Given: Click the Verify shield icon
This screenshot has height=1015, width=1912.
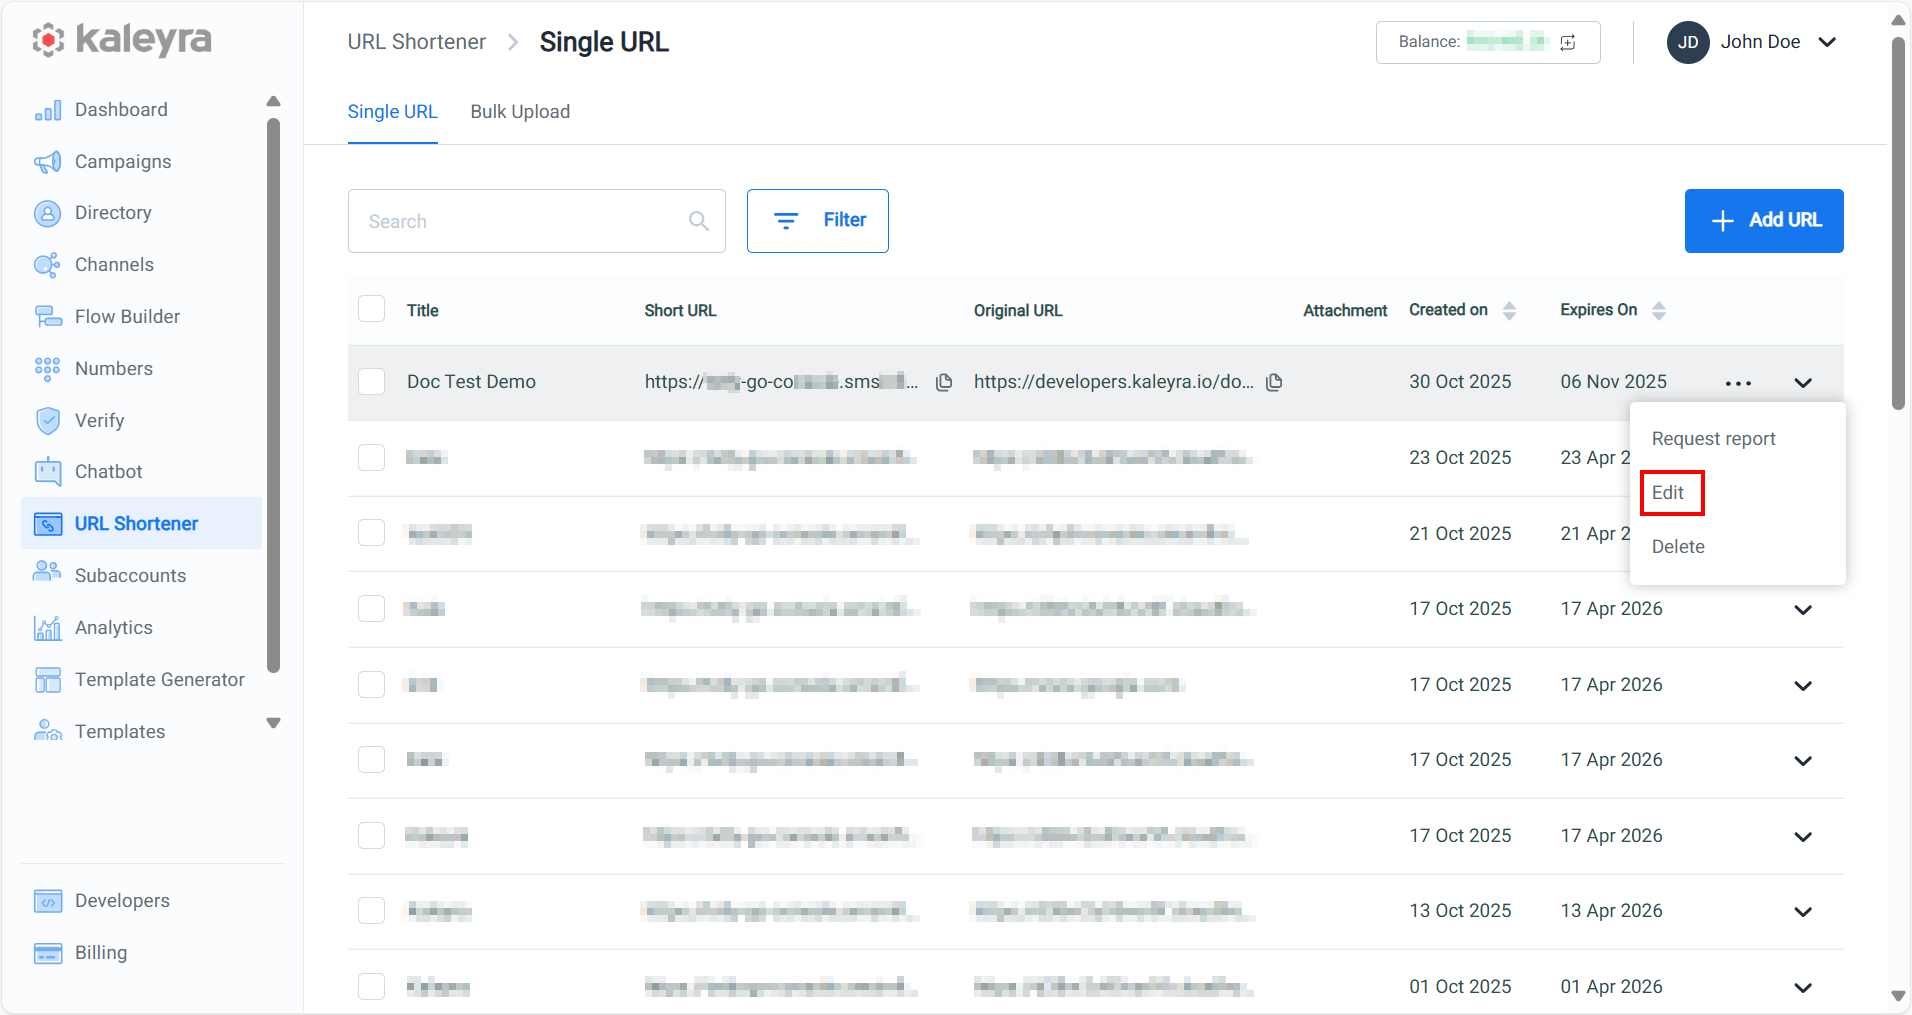Looking at the screenshot, I should tap(48, 421).
